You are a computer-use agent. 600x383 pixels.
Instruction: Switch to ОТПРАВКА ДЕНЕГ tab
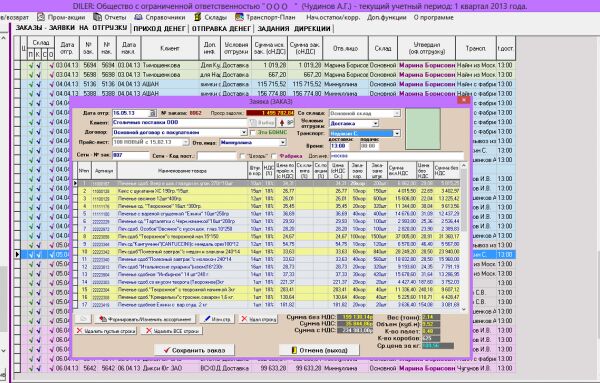[222, 29]
